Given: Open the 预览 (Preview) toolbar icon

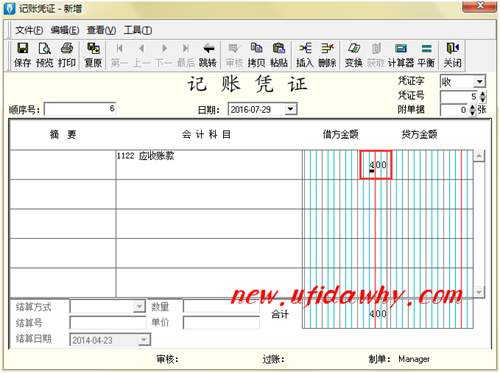Looking at the screenshot, I should pos(44,55).
